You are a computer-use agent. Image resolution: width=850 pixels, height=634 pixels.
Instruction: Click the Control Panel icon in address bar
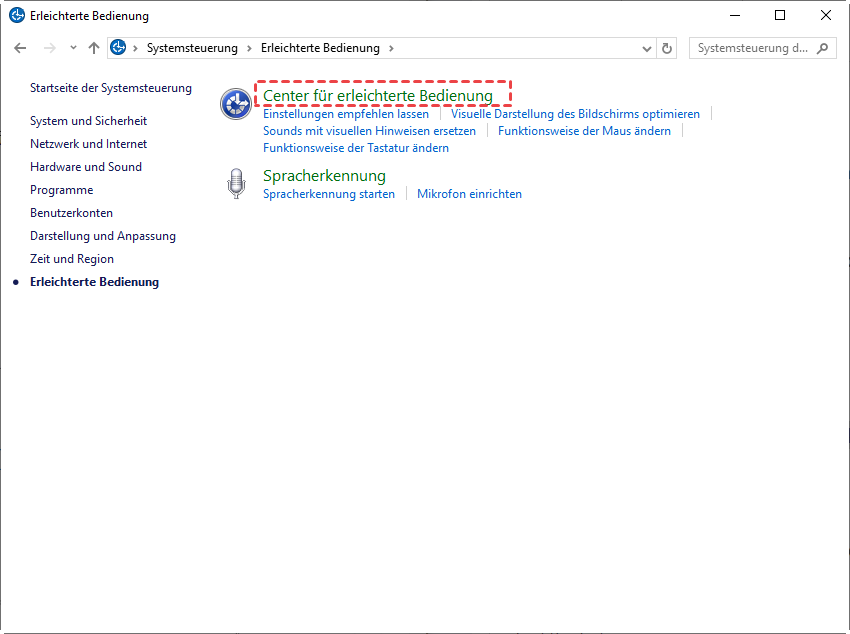119,48
